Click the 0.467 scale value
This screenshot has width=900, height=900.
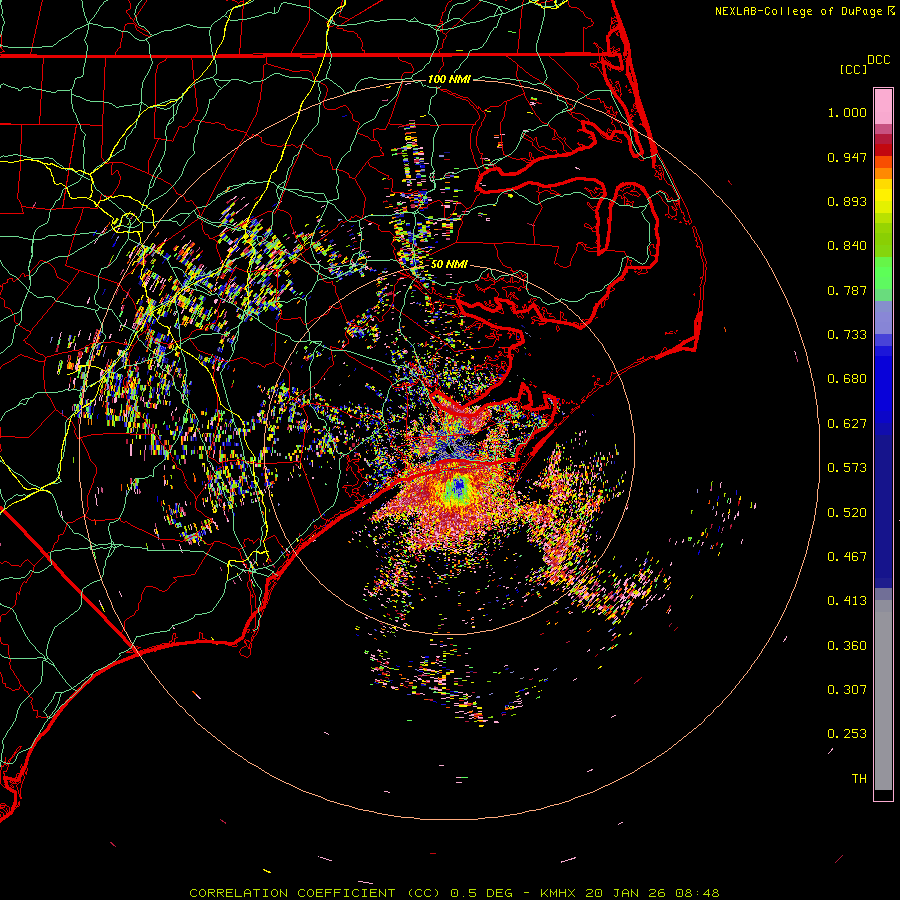click(x=847, y=557)
